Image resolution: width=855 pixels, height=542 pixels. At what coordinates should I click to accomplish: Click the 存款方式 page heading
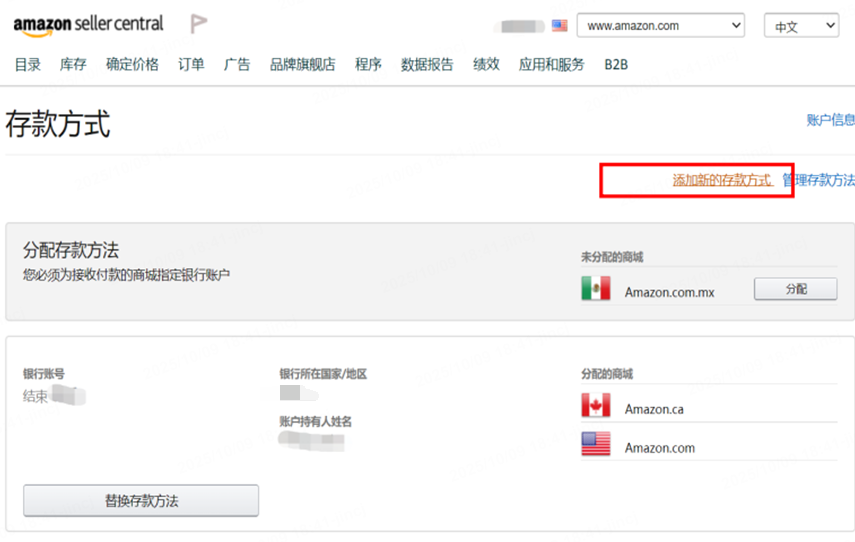58,124
